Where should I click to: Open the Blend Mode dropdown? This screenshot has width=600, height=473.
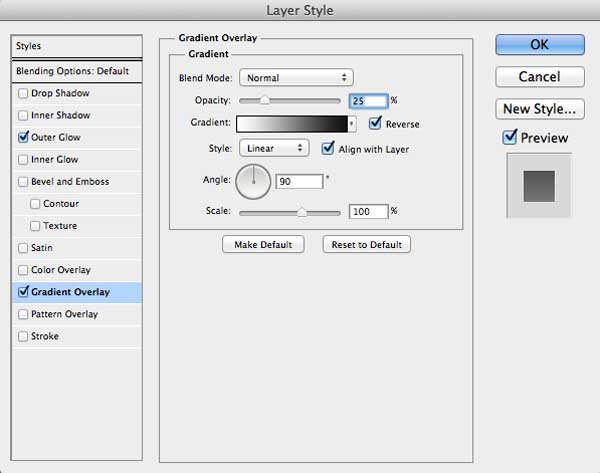[x=296, y=78]
